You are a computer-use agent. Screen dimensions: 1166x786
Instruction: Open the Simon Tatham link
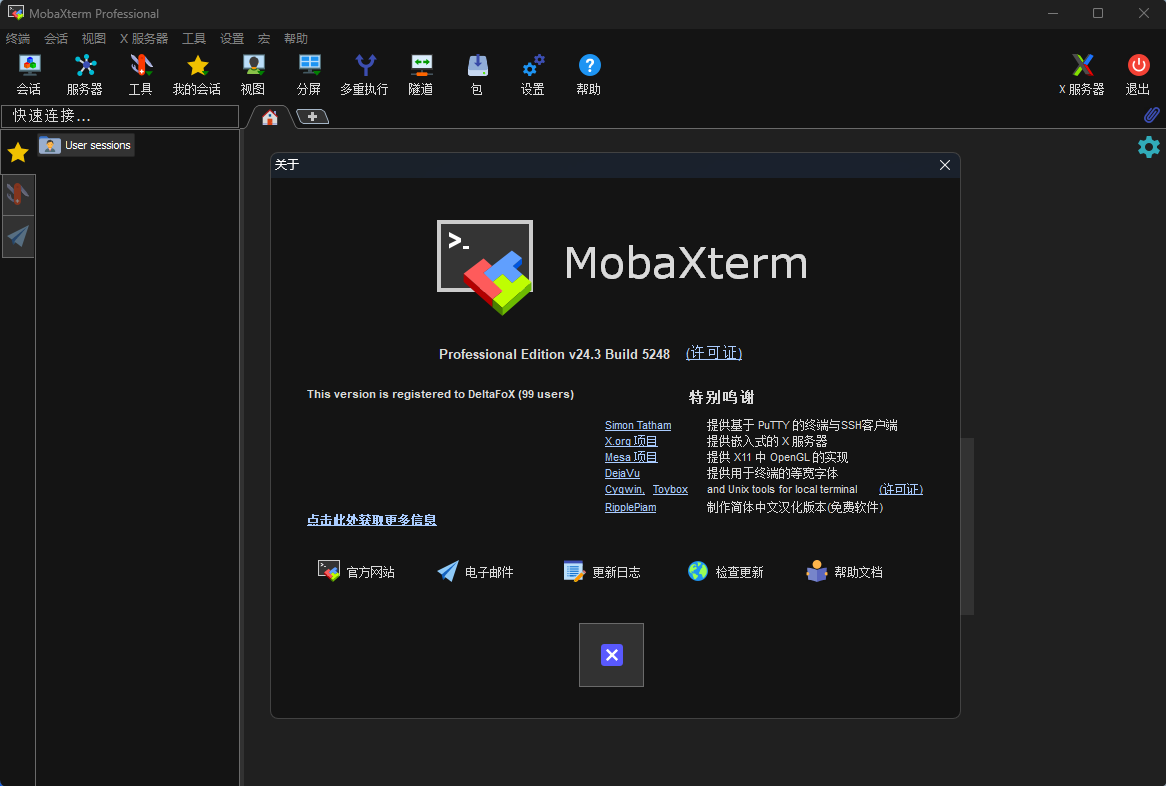(638, 425)
